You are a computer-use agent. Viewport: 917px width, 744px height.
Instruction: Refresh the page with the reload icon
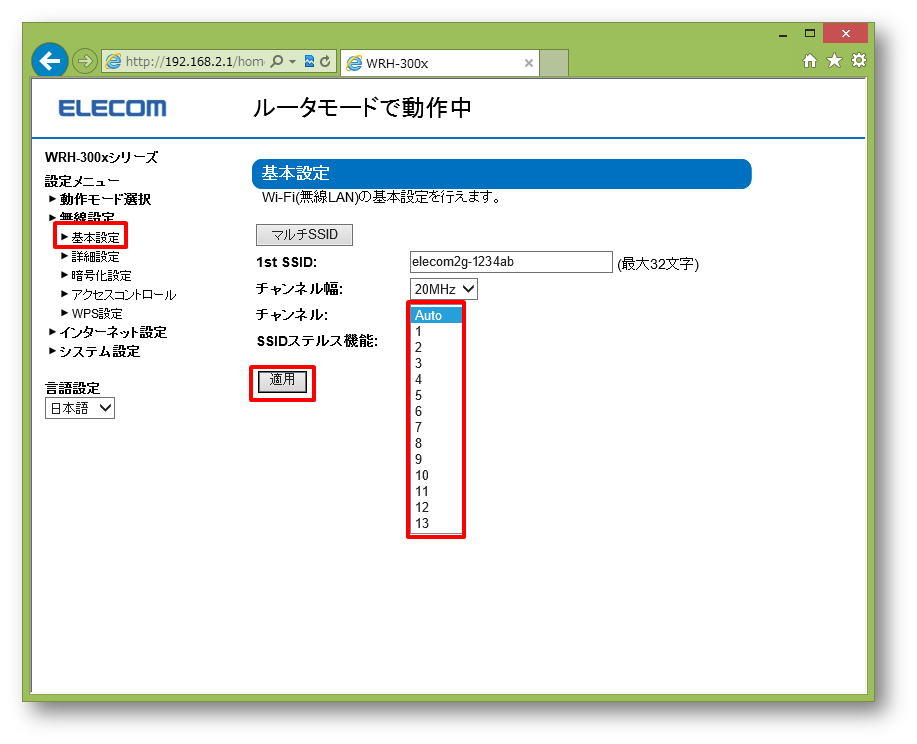pos(325,61)
